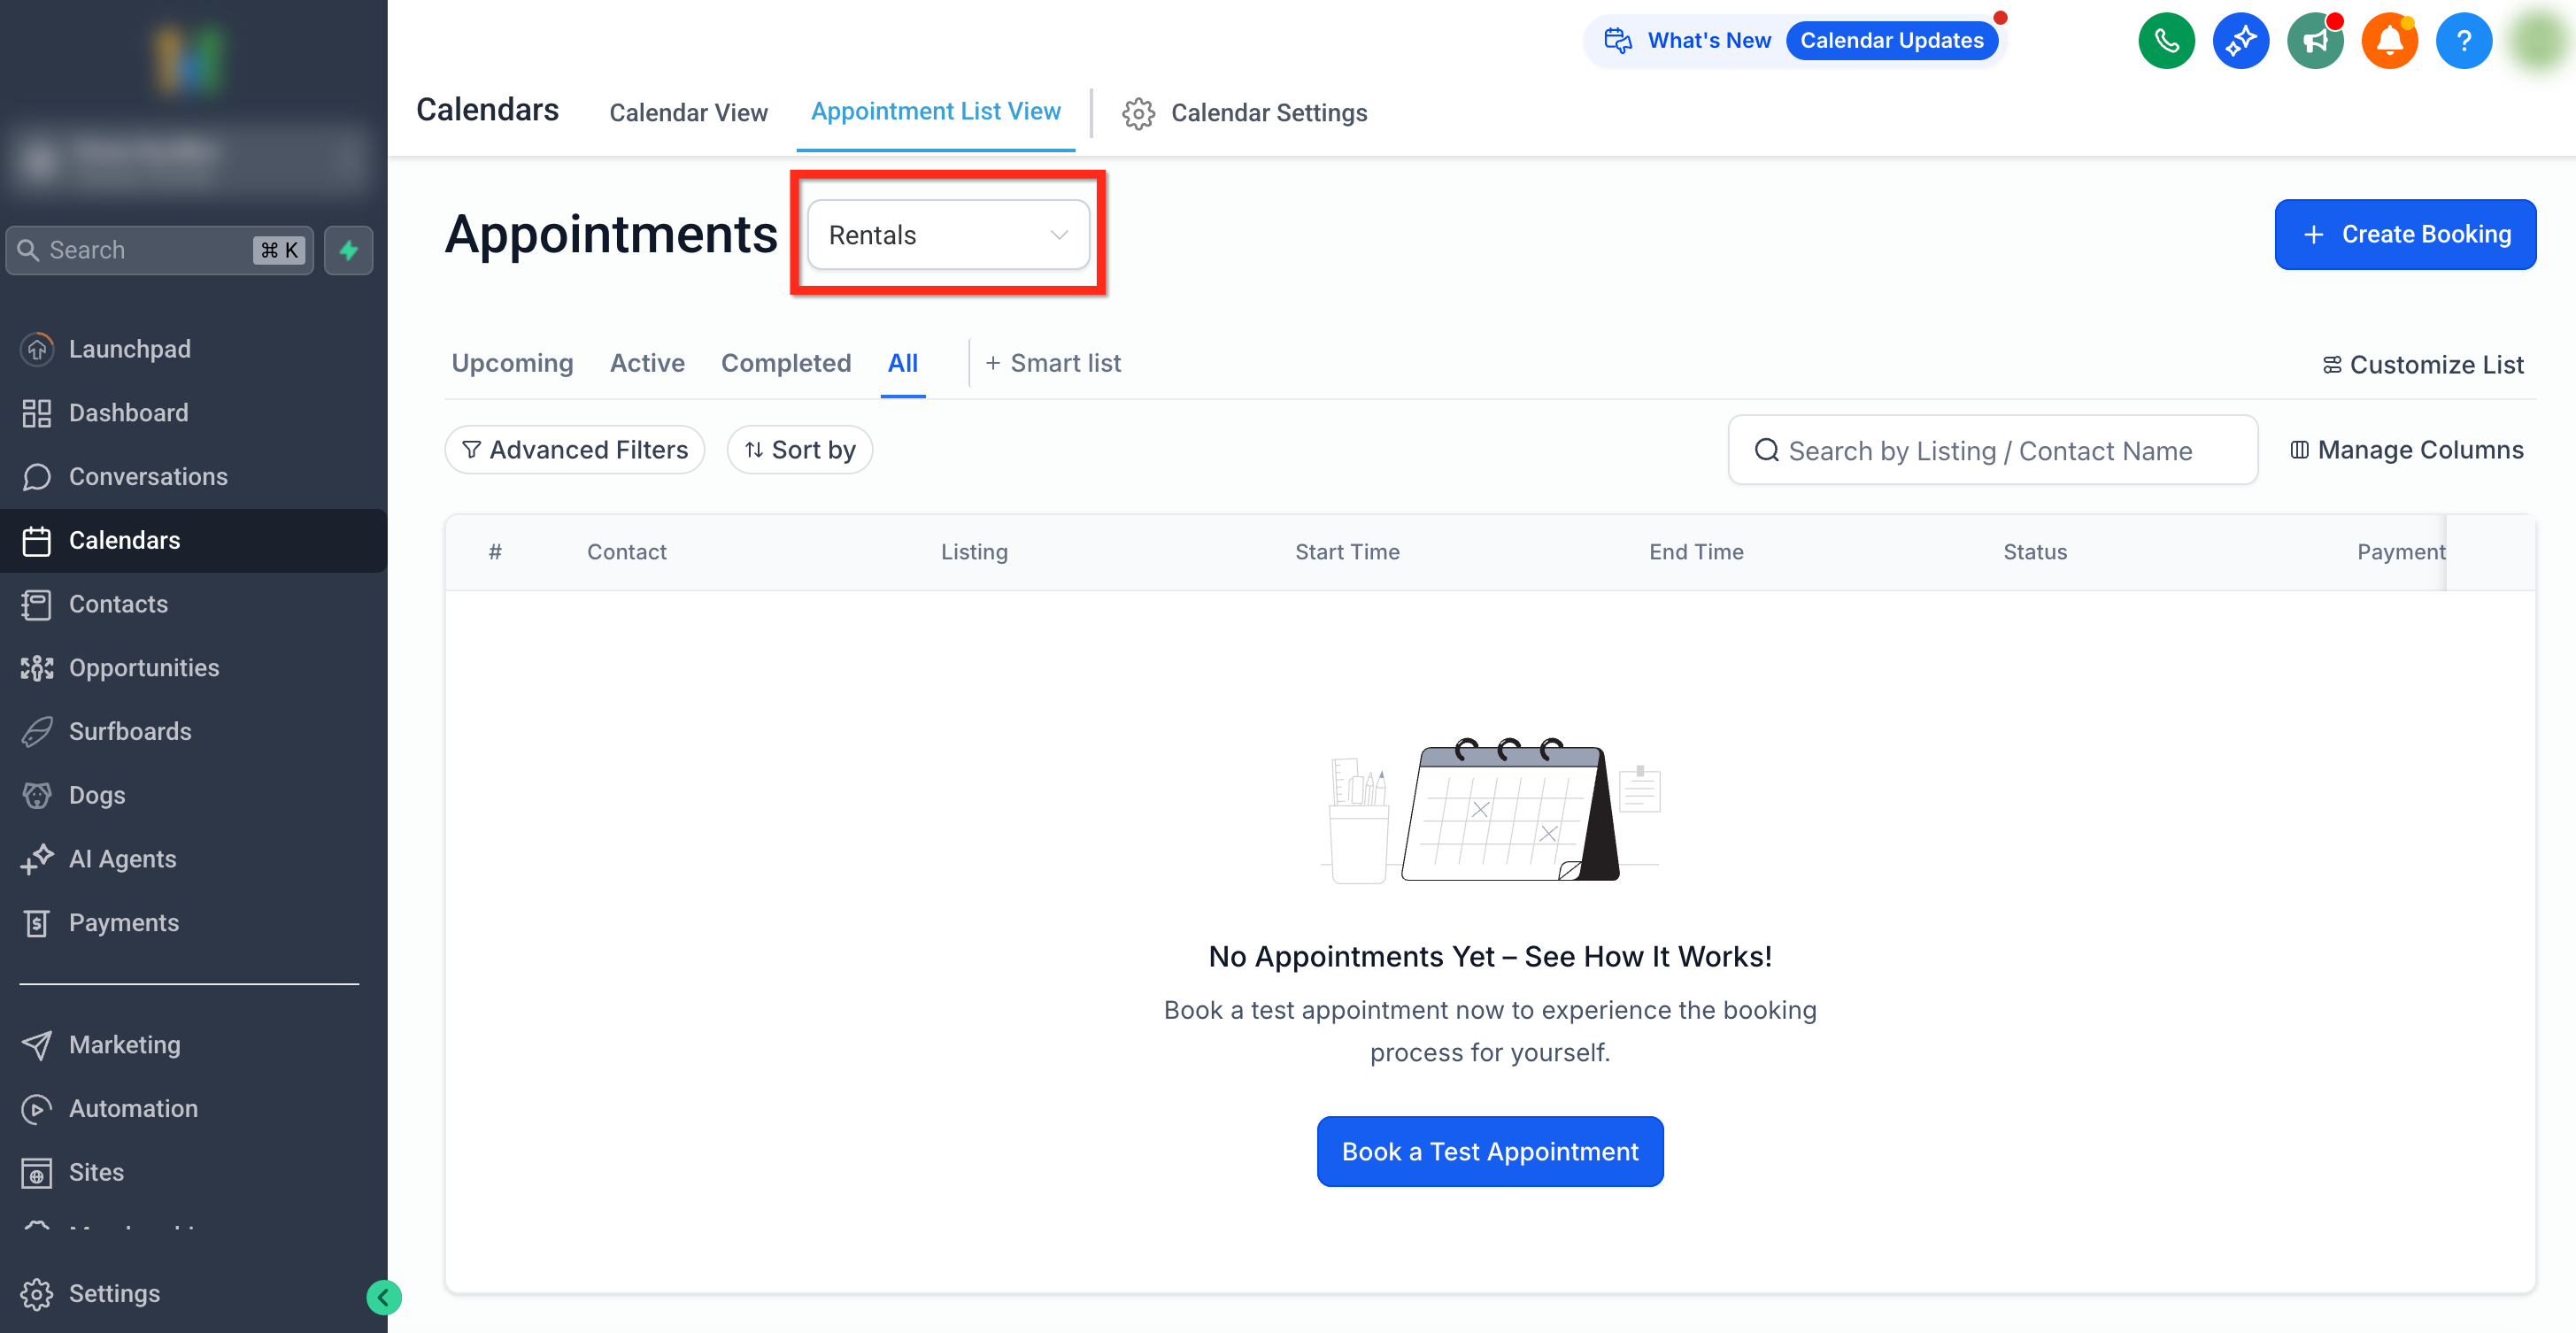The width and height of the screenshot is (2576, 1333).
Task: Expand the Rentals dropdown
Action: pyautogui.click(x=947, y=235)
